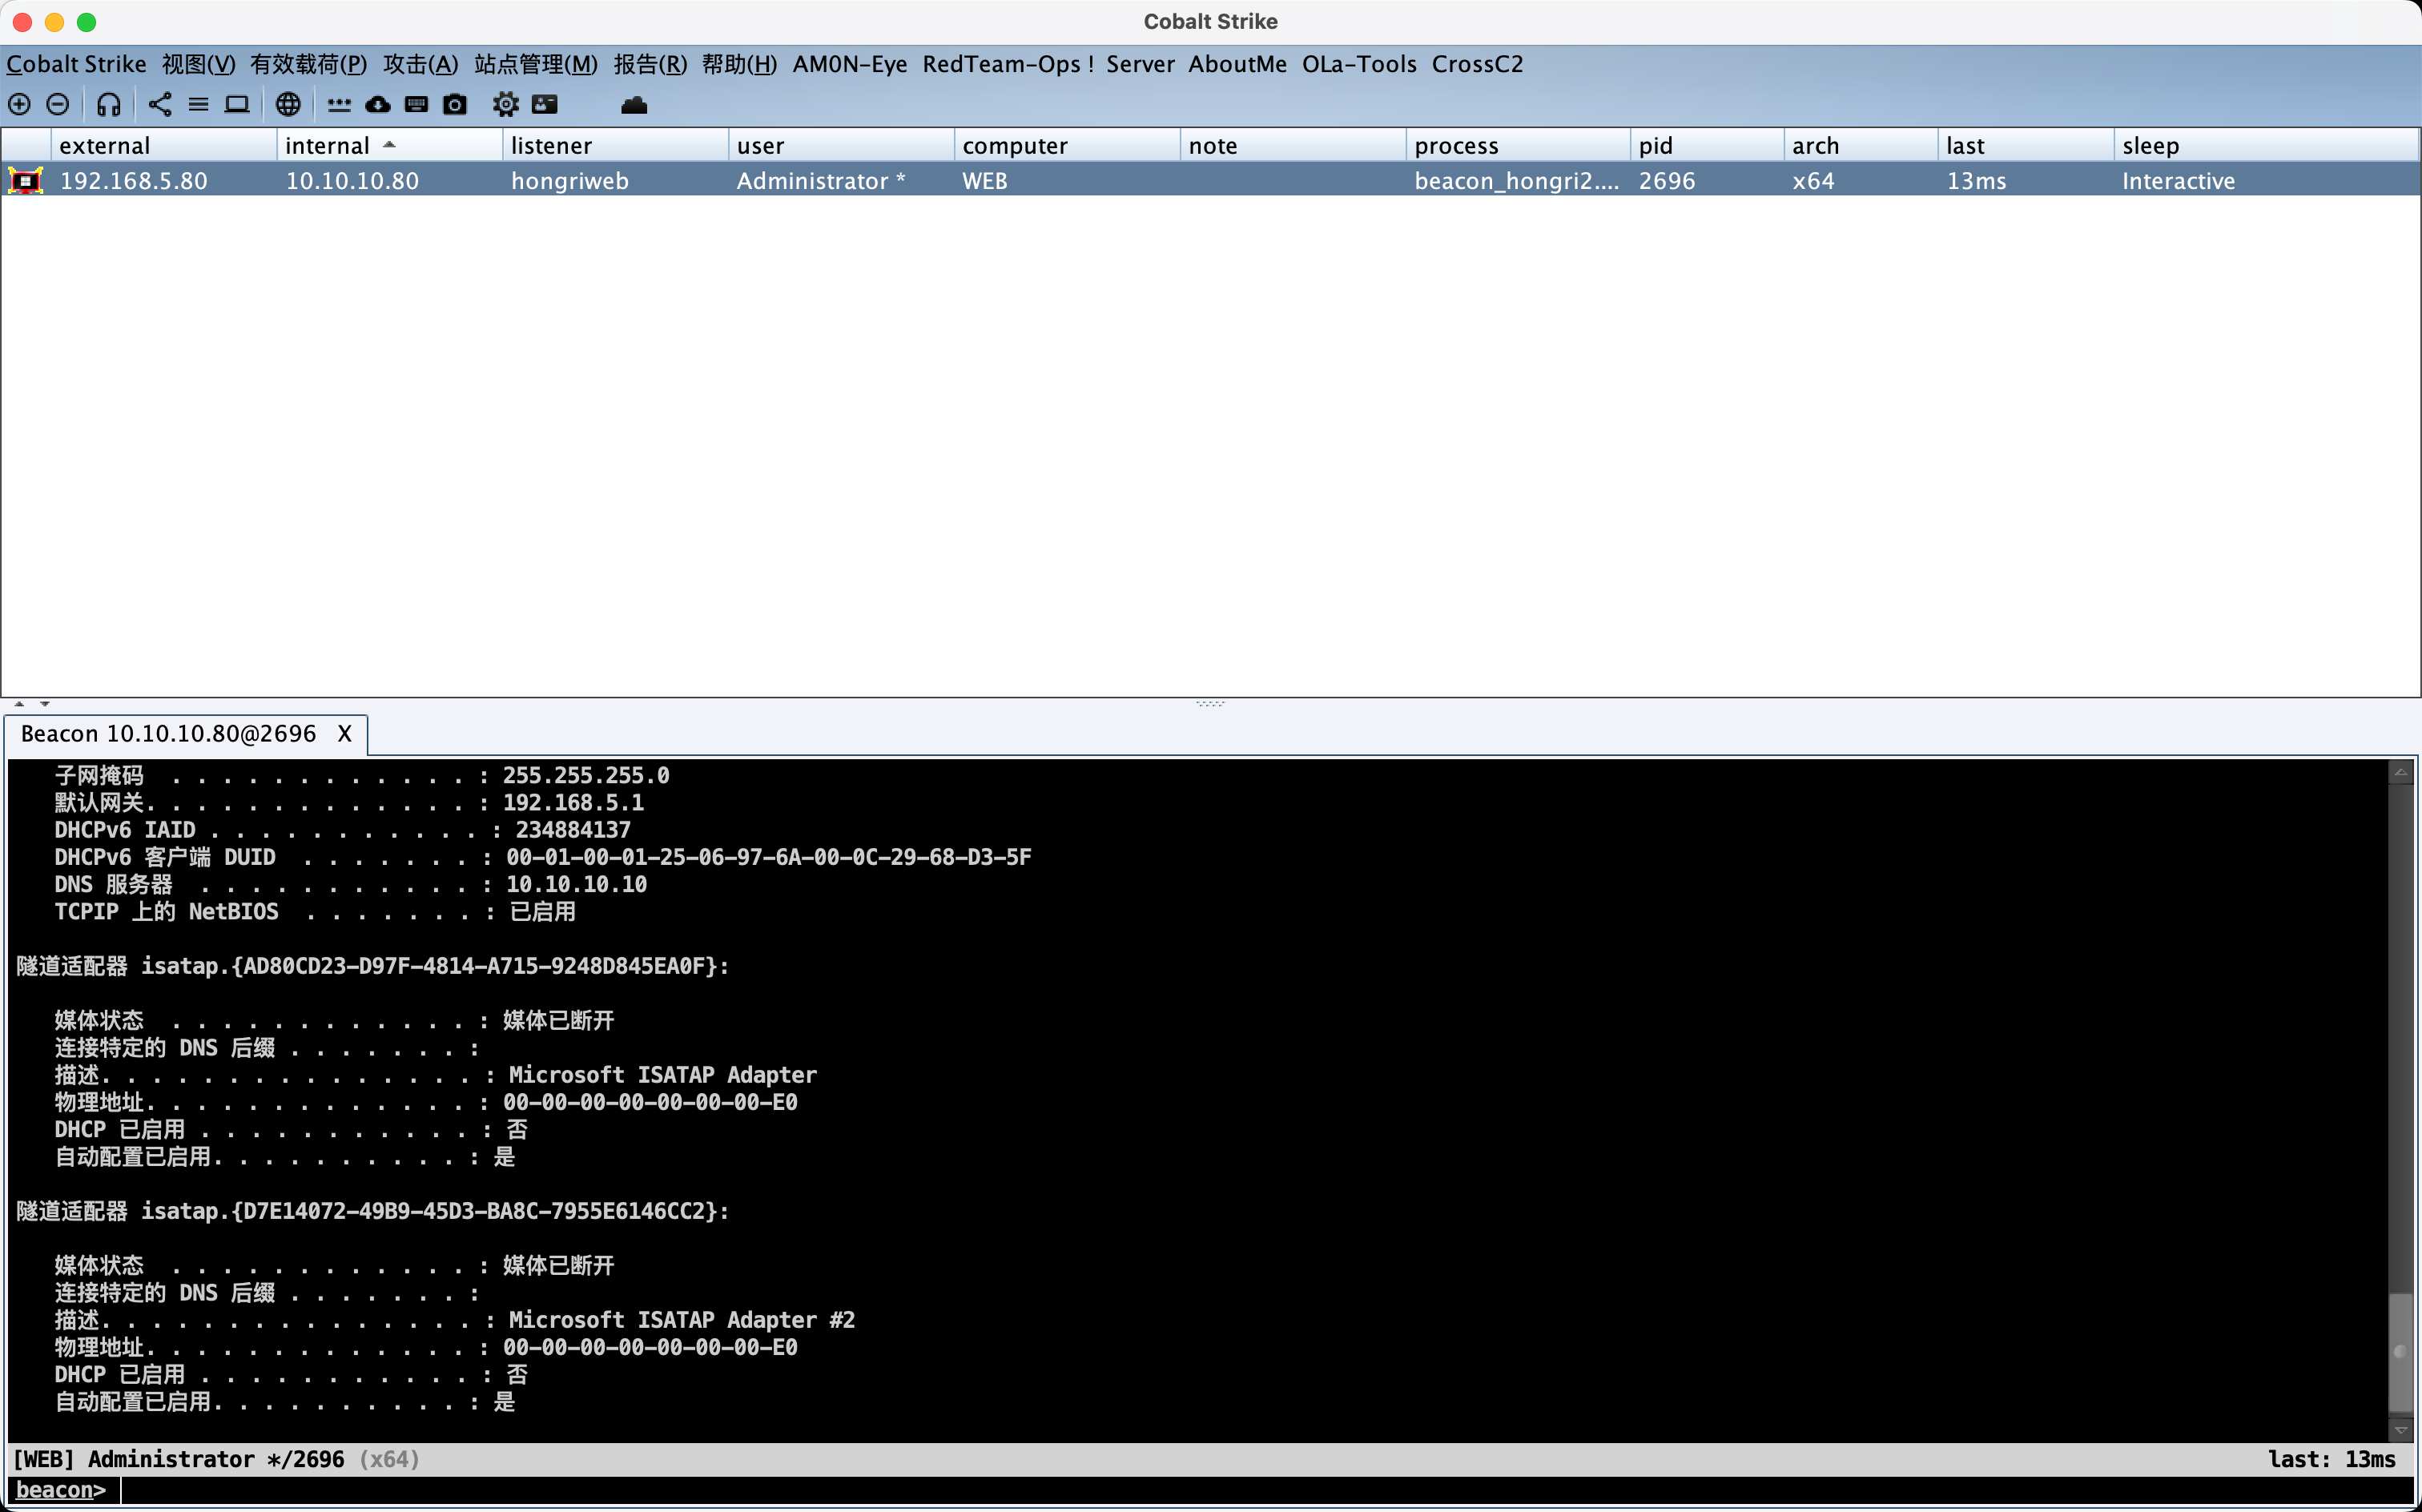Select the 192.168.5.80 beacon session row

[134, 181]
